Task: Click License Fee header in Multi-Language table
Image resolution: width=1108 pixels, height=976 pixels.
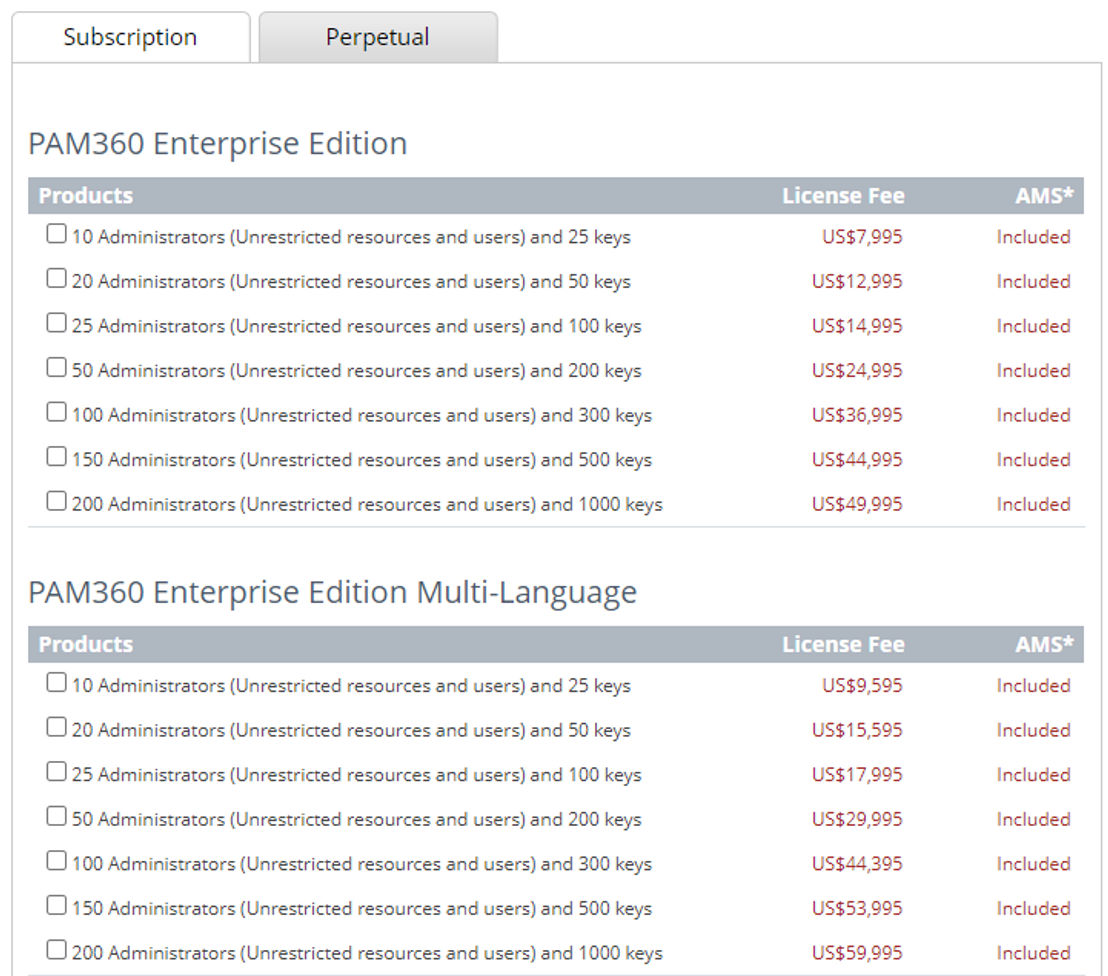Action: click(843, 645)
